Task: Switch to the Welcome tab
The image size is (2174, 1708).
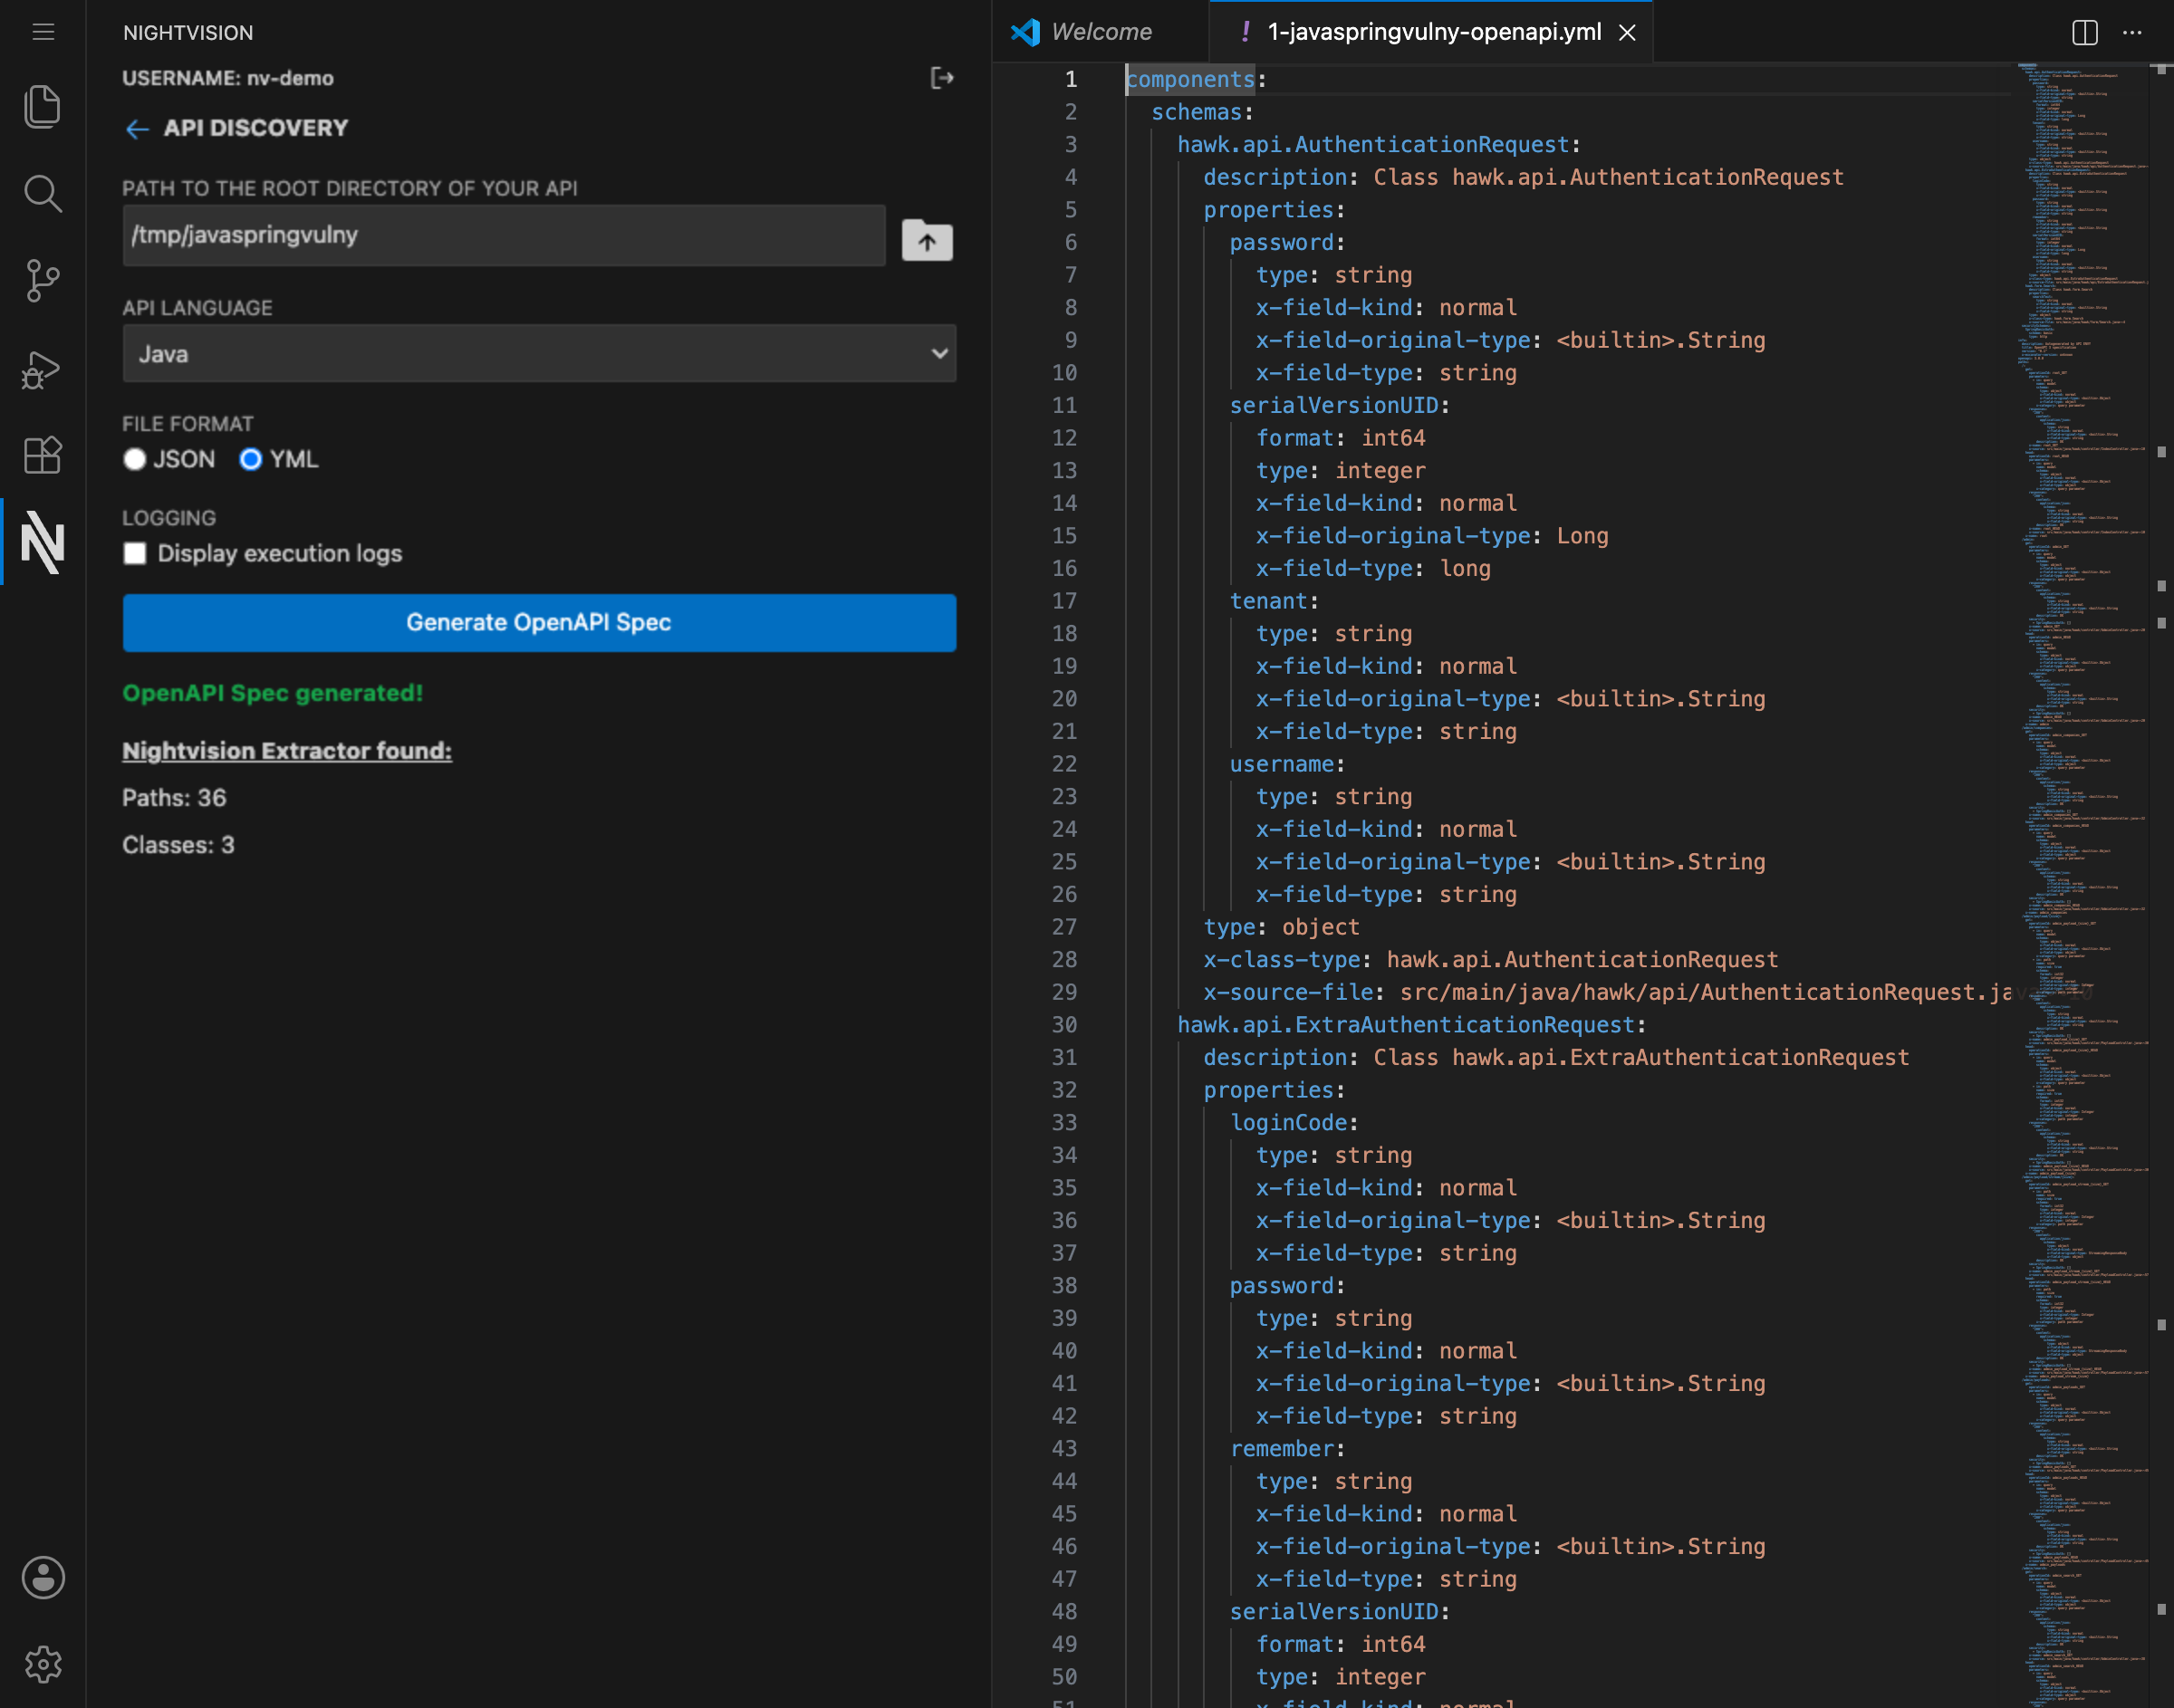Action: (1101, 32)
